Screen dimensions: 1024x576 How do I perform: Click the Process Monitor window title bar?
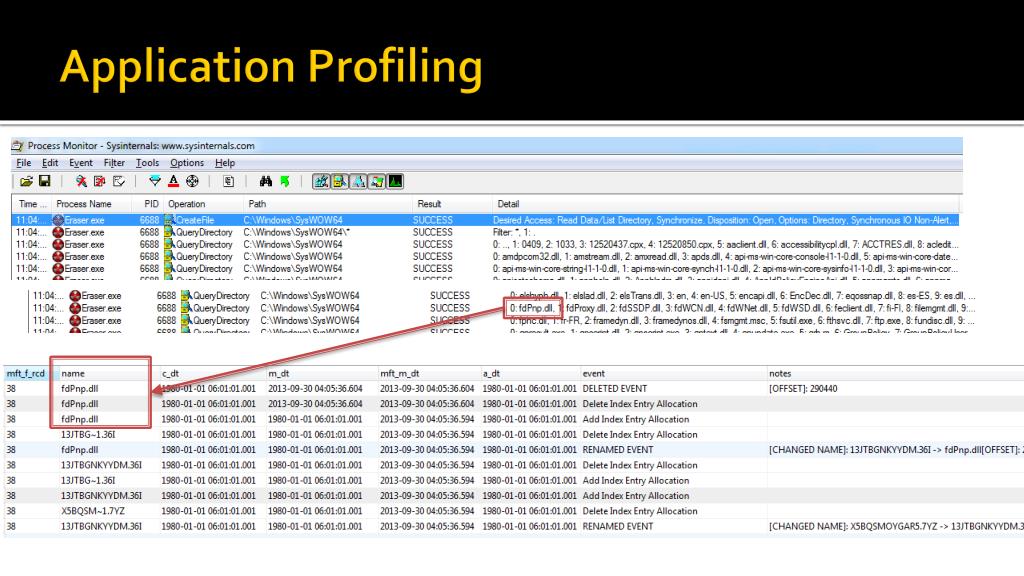click(487, 146)
